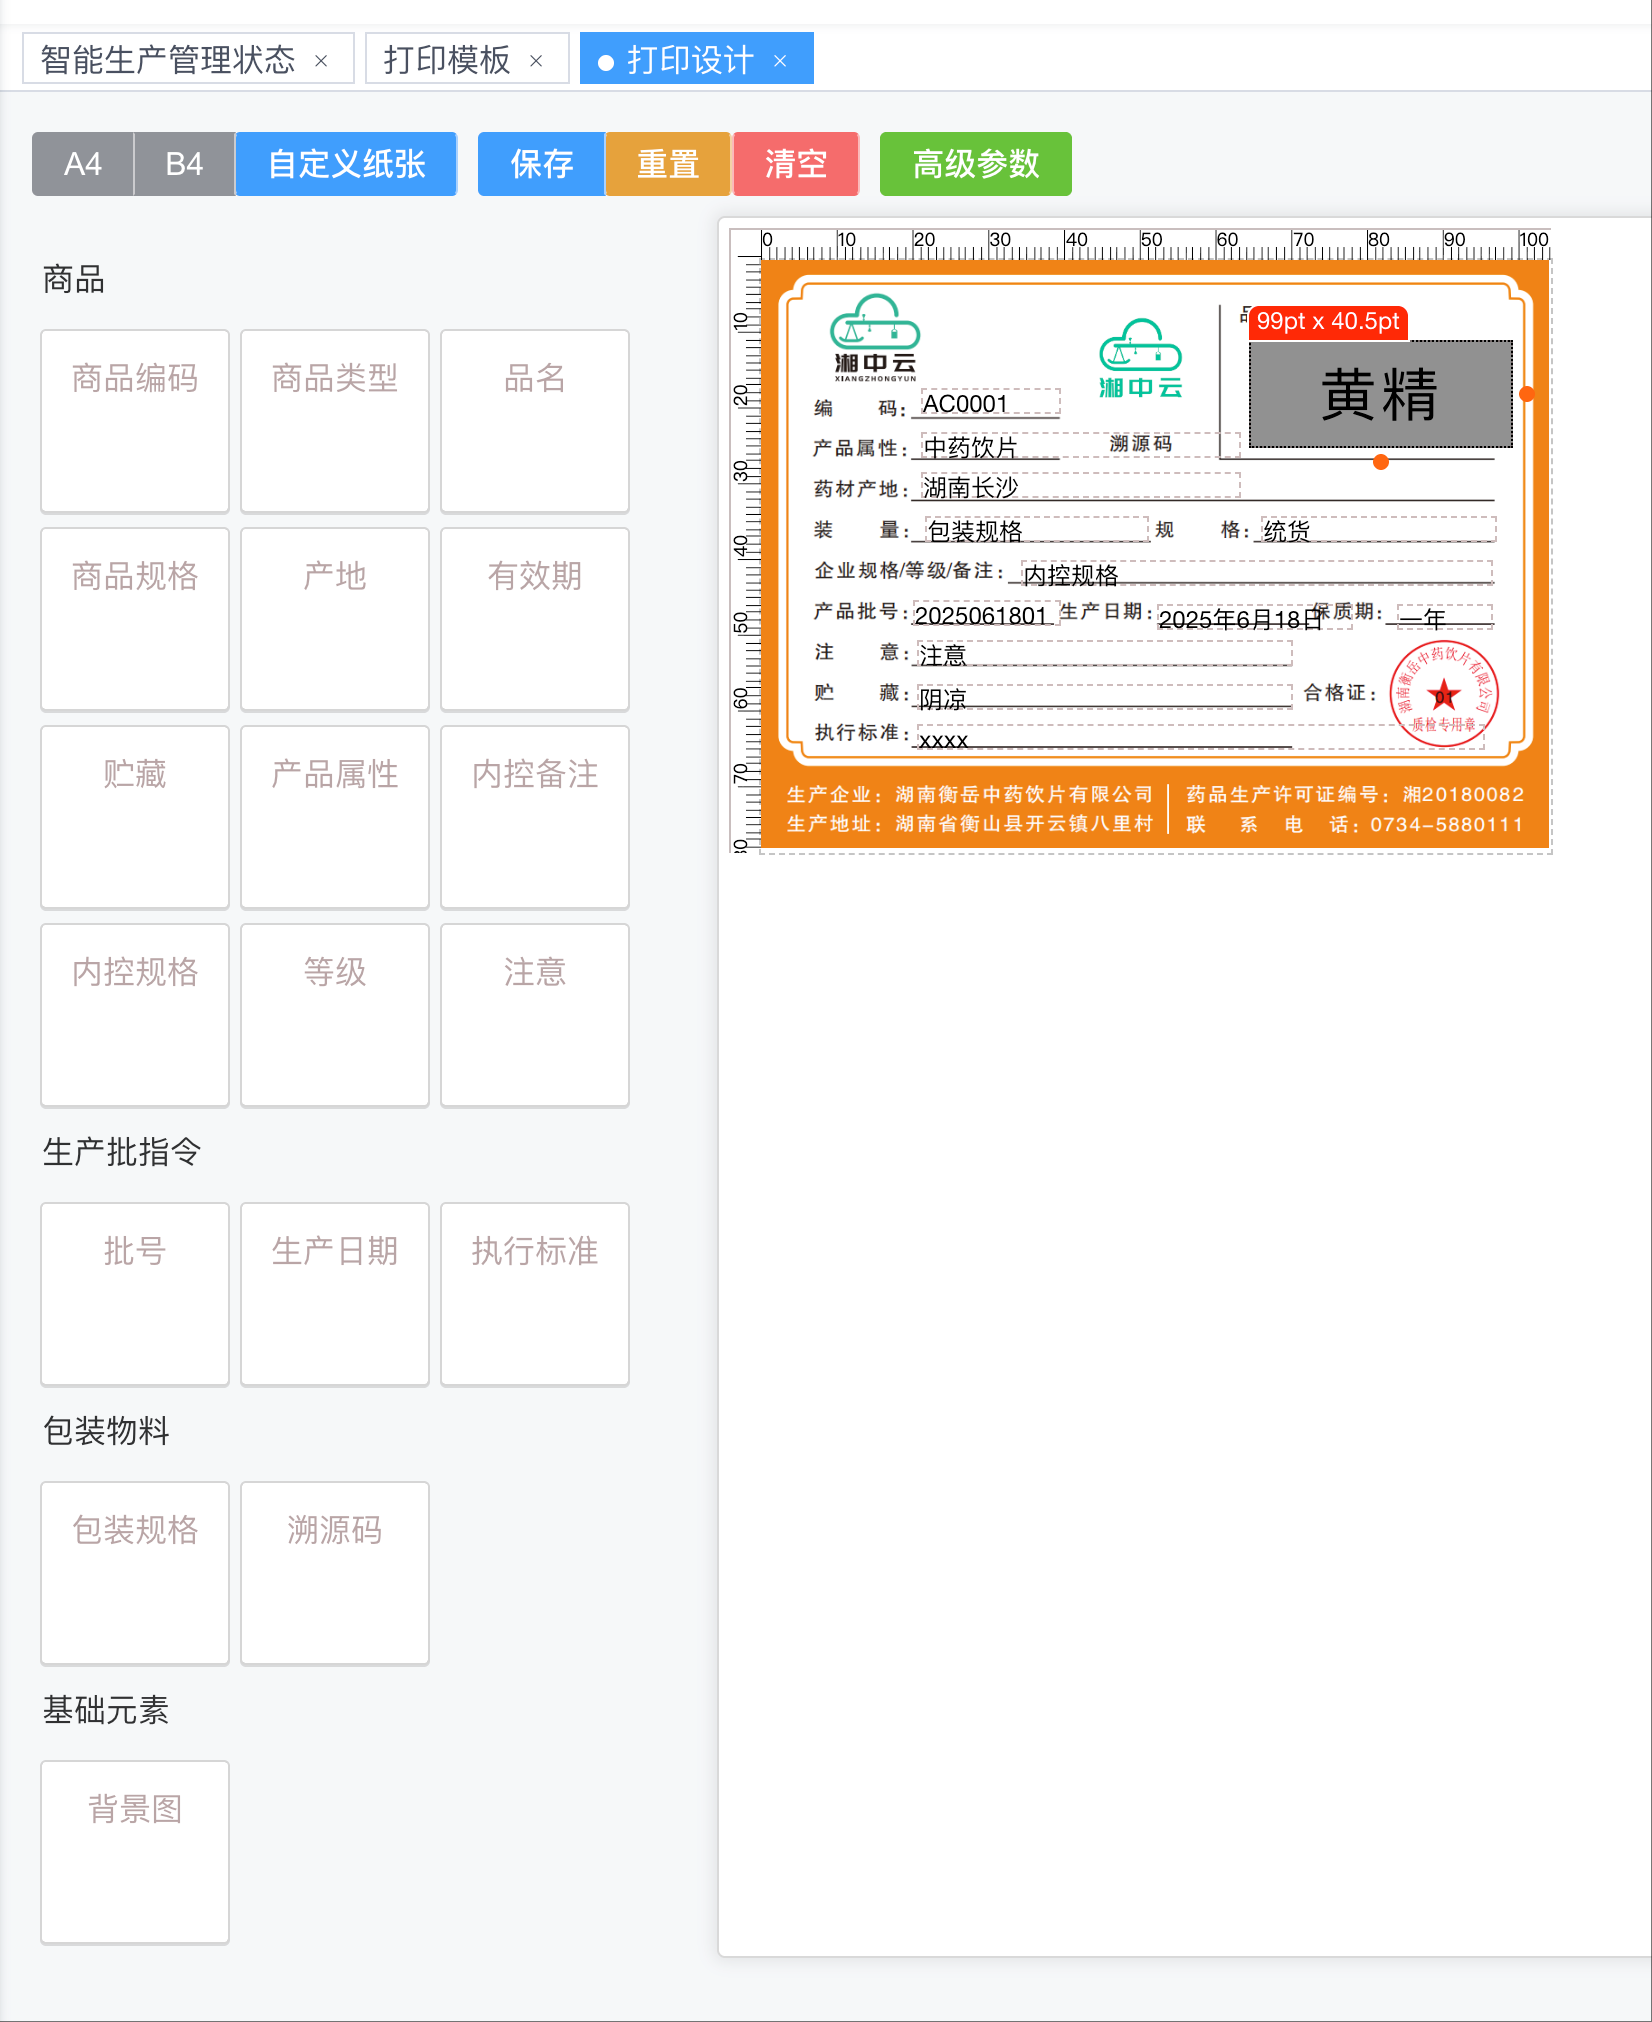1652x2022 pixels.
Task: Pick the 贮藏 field tile
Action: [135, 817]
